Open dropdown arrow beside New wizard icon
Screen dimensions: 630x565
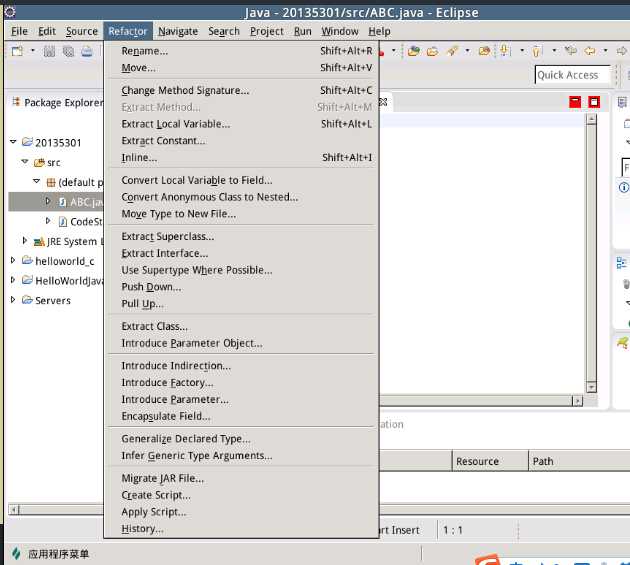point(33,51)
